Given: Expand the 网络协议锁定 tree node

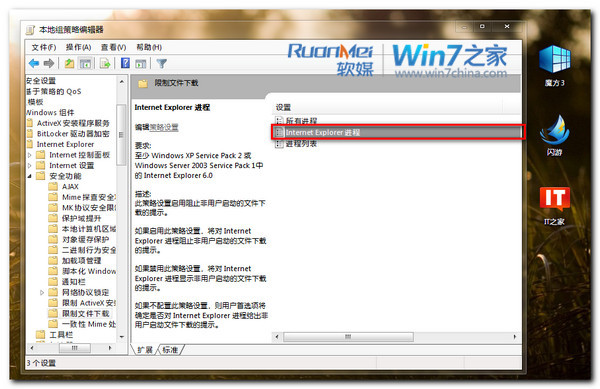Looking at the screenshot, I should tap(42, 293).
